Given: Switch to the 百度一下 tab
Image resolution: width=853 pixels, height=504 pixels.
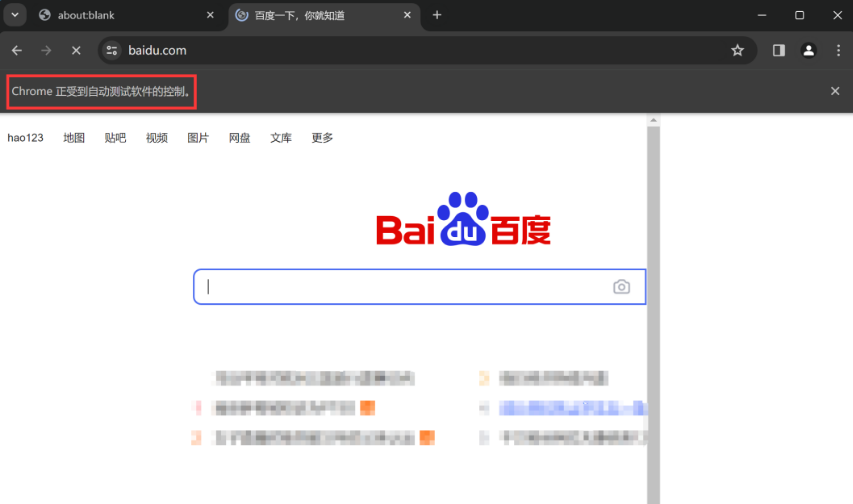Looking at the screenshot, I should tap(324, 15).
